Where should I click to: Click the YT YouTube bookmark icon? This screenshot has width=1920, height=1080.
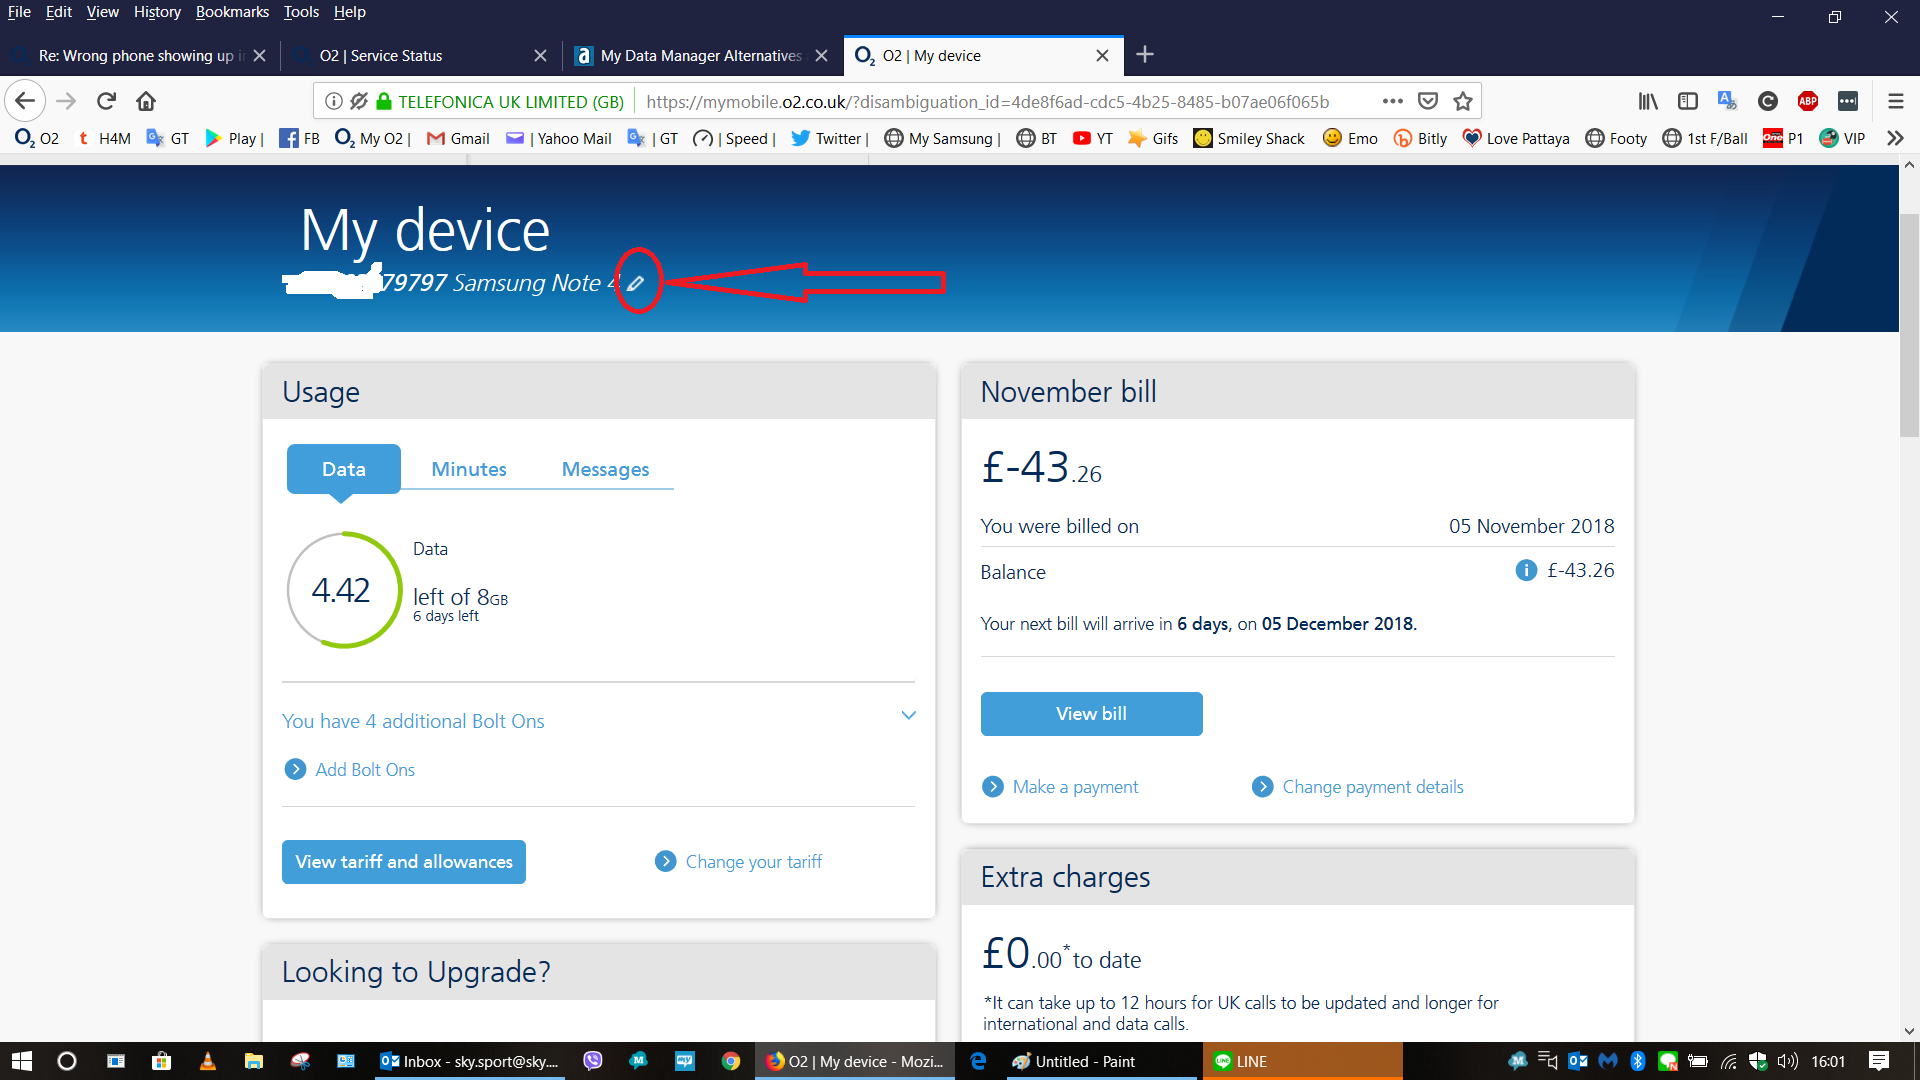tap(1083, 138)
